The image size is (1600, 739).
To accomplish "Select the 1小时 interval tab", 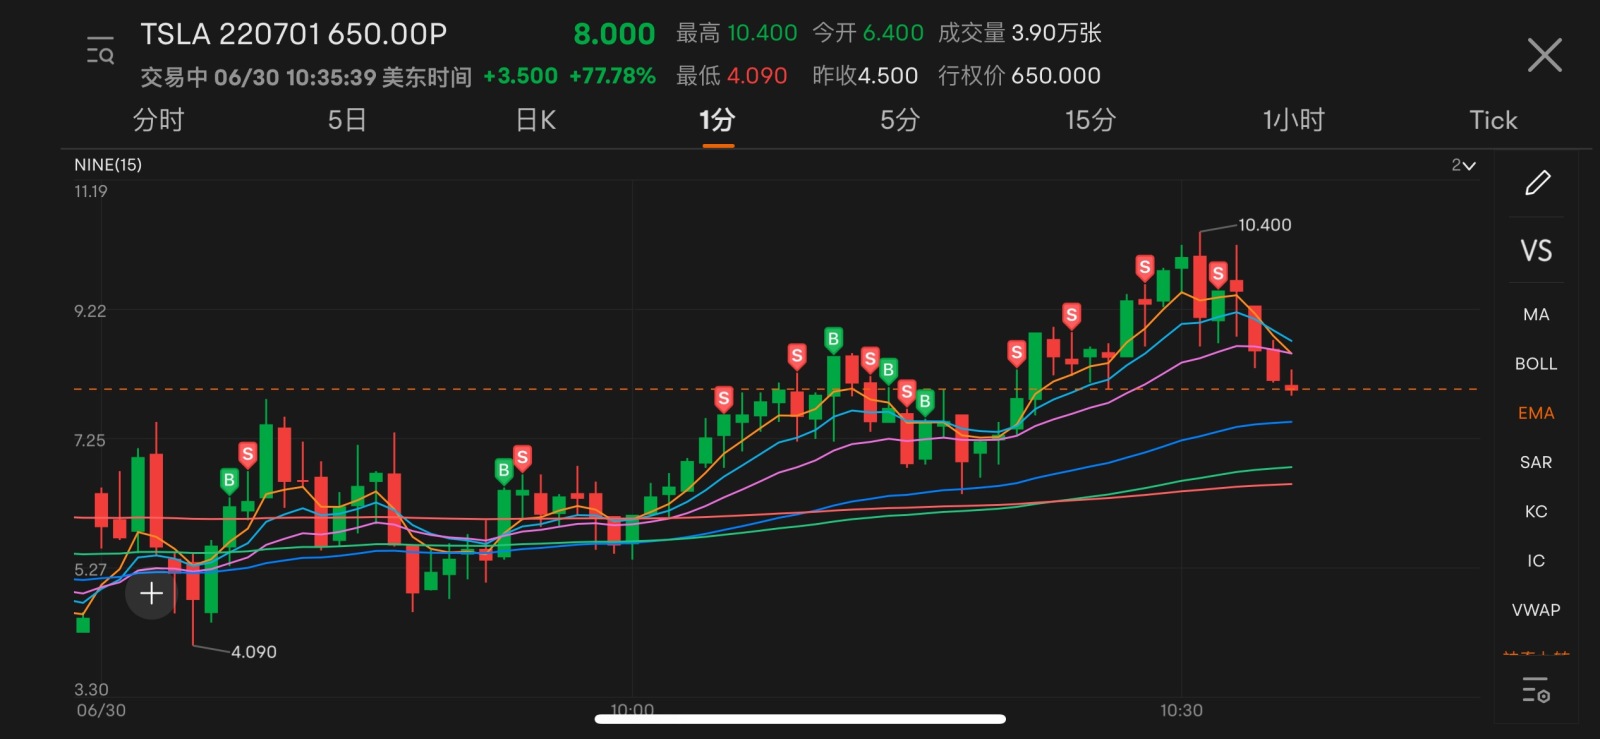I will coord(1293,120).
